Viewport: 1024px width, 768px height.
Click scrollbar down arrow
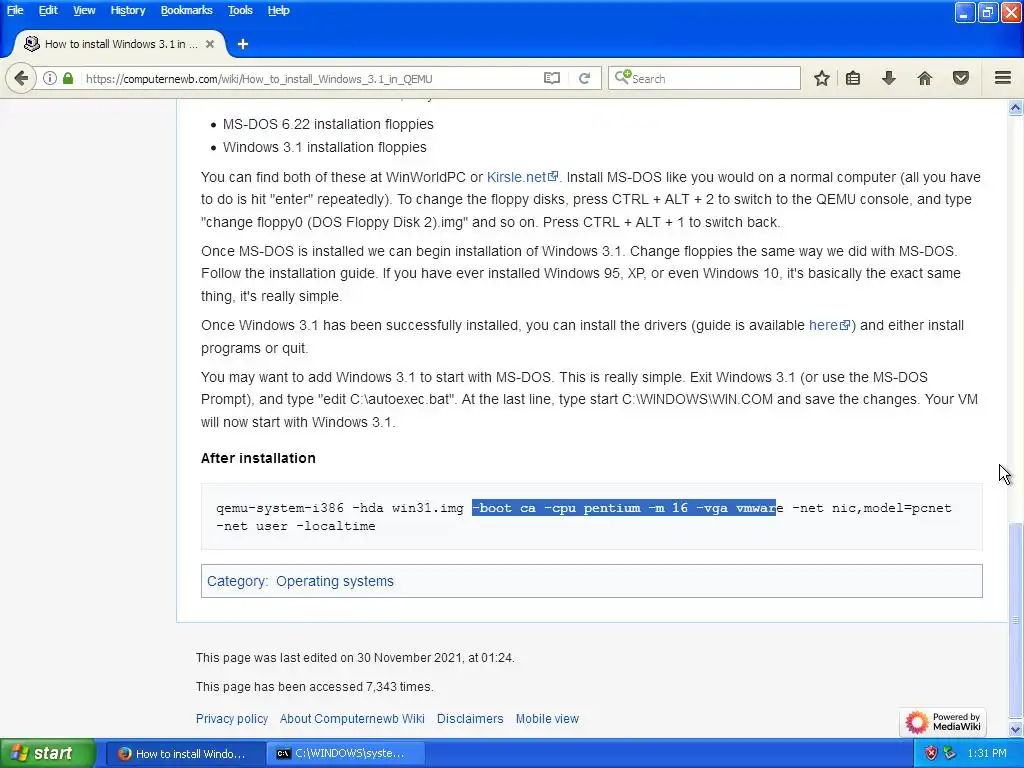tap(1016, 729)
